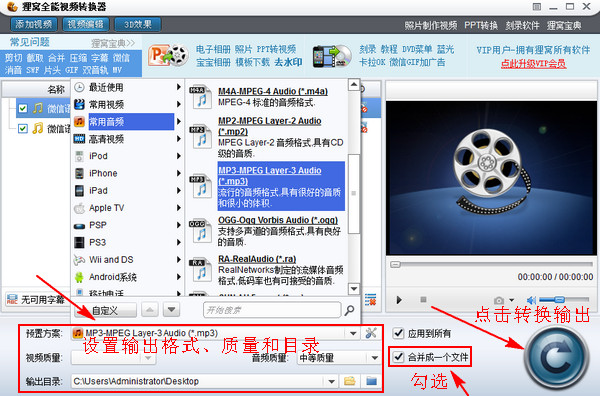The height and width of the screenshot is (396, 600).
Task: Browse output folder with yellow folder icon
Action: tap(349, 381)
